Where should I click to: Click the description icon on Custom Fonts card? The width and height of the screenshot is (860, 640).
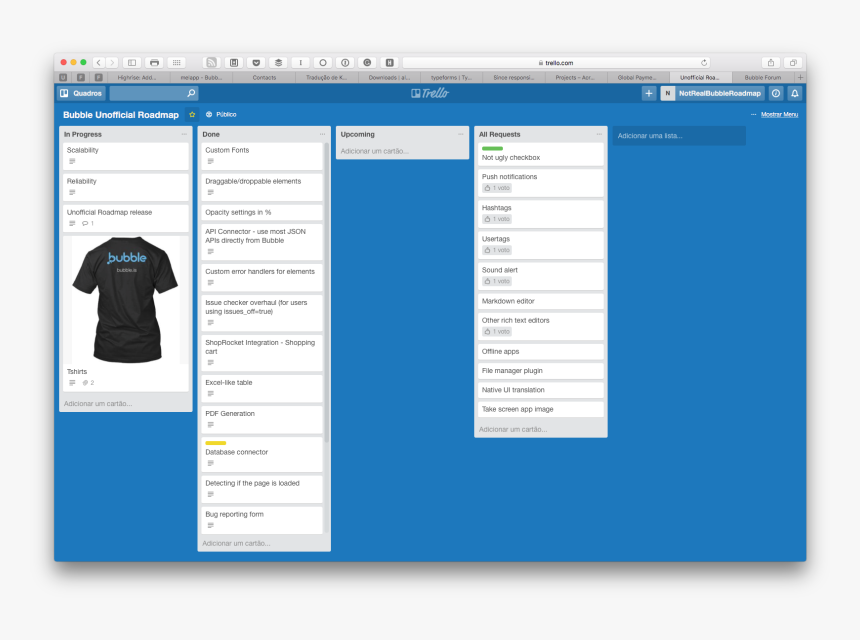(211, 161)
